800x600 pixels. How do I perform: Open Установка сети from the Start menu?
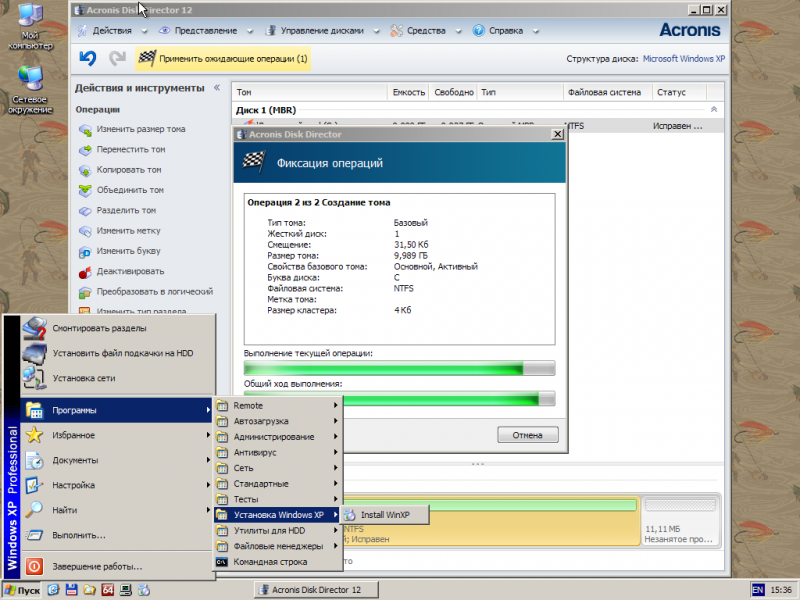(x=117, y=378)
